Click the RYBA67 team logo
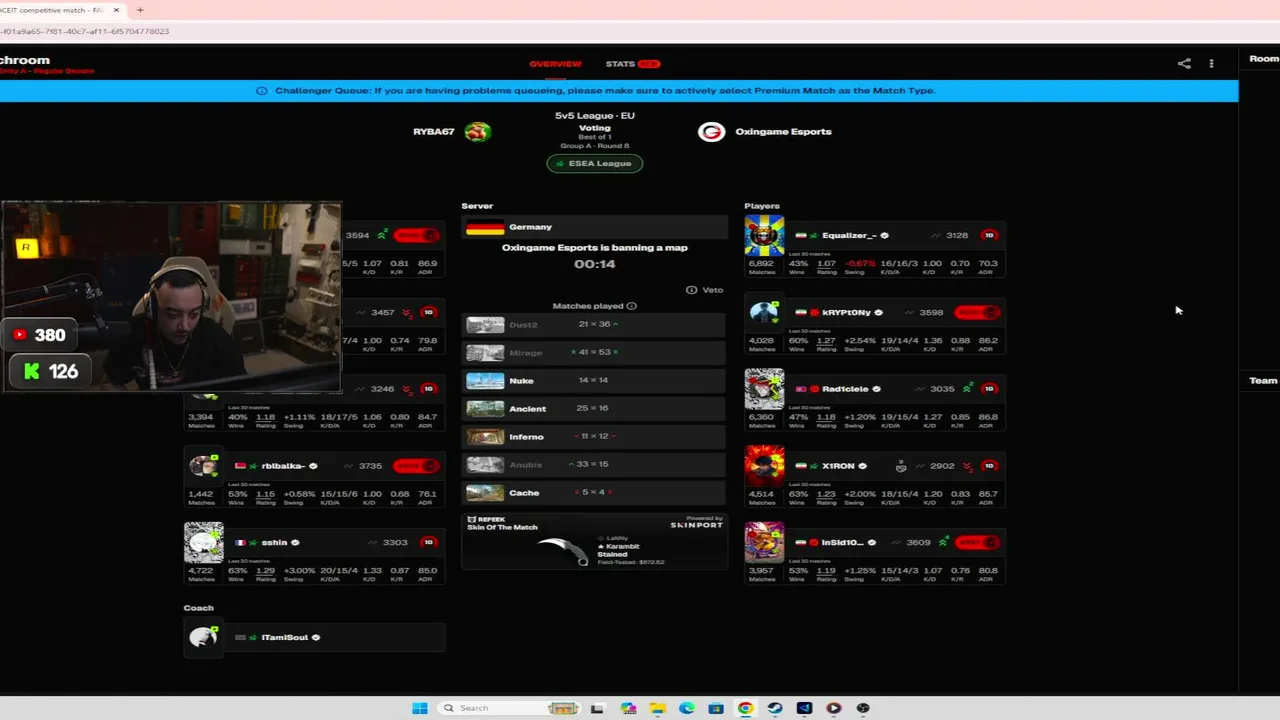This screenshot has height=720, width=1280. (x=478, y=131)
